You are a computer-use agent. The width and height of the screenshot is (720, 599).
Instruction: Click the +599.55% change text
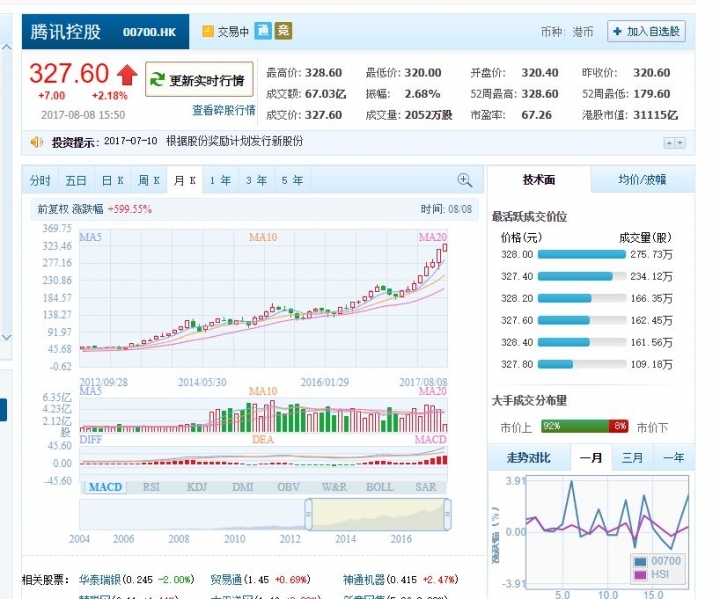point(129,209)
